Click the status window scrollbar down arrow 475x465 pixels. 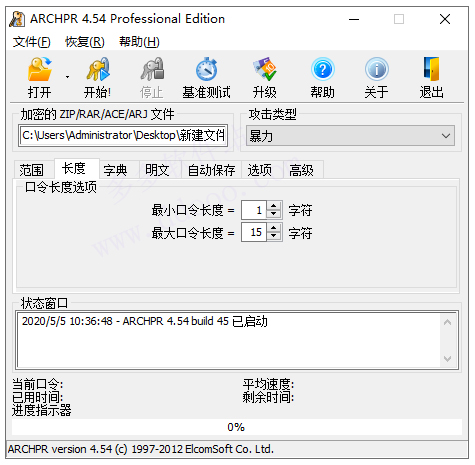447,358
